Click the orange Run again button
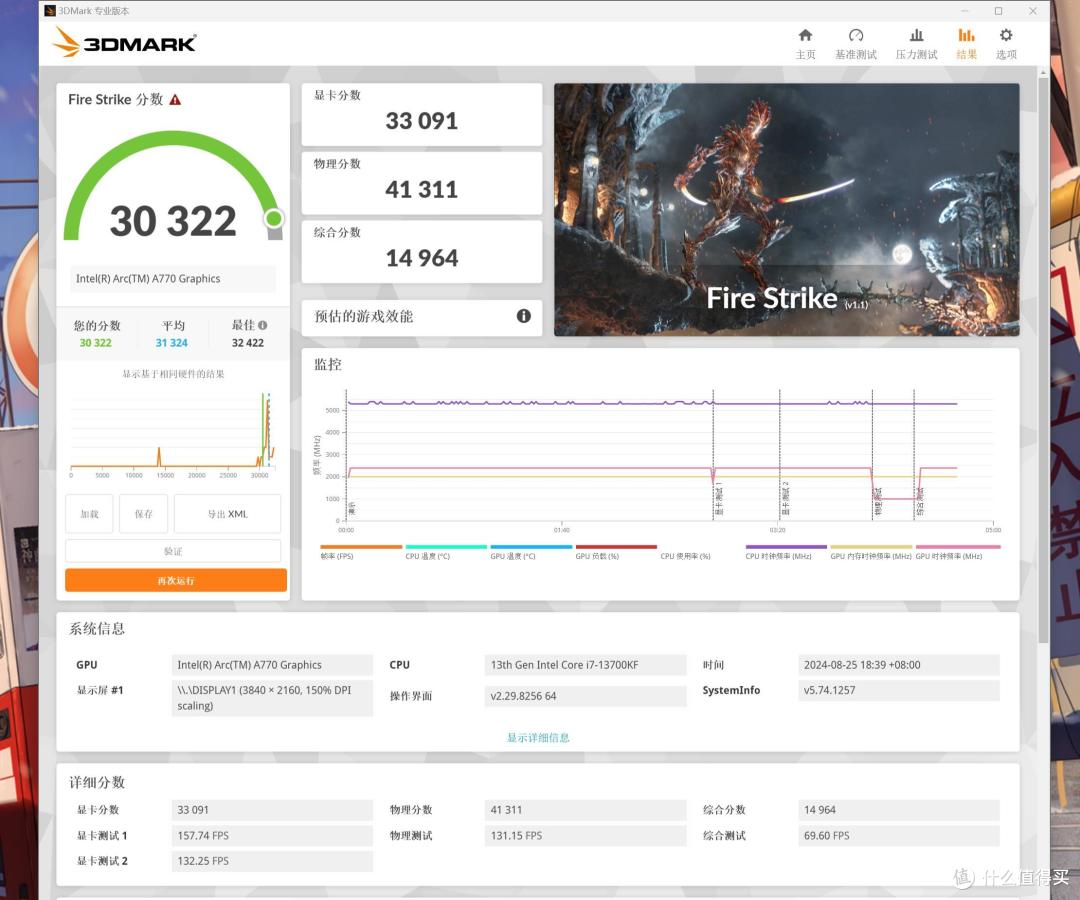Image resolution: width=1080 pixels, height=900 pixels. (176, 580)
